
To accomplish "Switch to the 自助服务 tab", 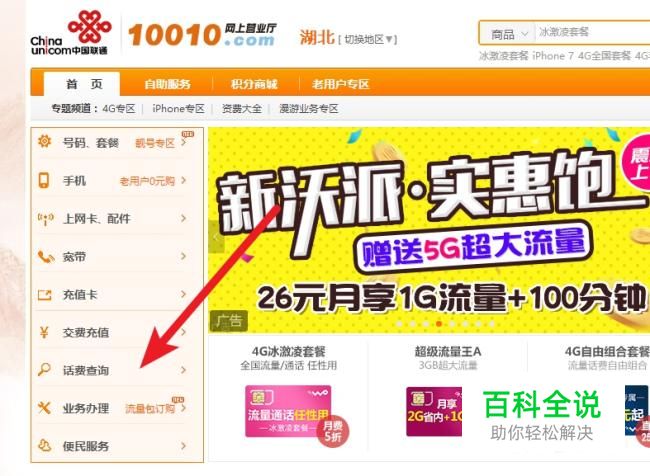I will tap(167, 84).
